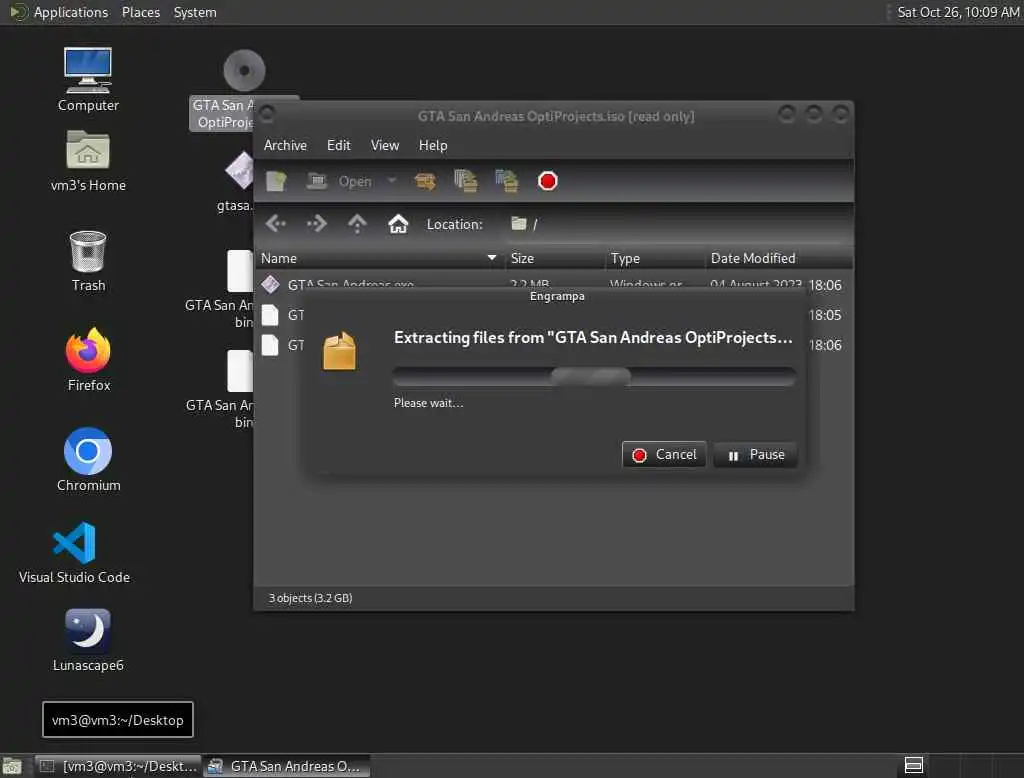Go up one level arrow
The image size is (1024, 778).
pyautogui.click(x=357, y=224)
